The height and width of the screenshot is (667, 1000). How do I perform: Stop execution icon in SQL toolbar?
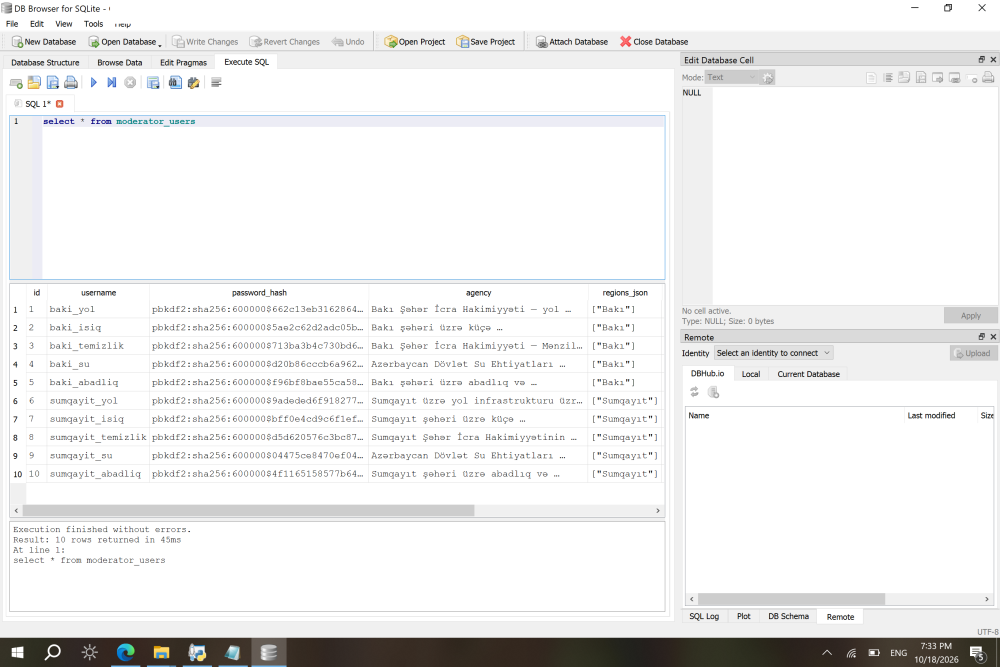pos(130,83)
